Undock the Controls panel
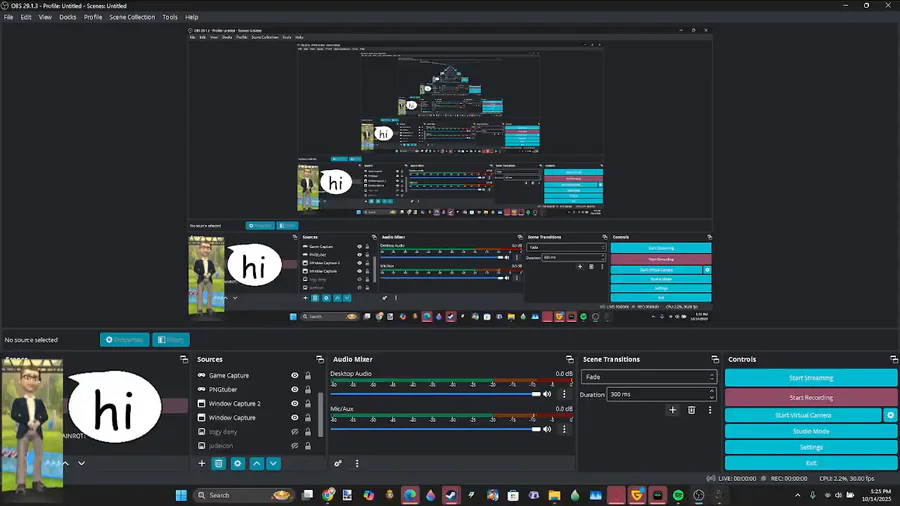 pos(894,359)
